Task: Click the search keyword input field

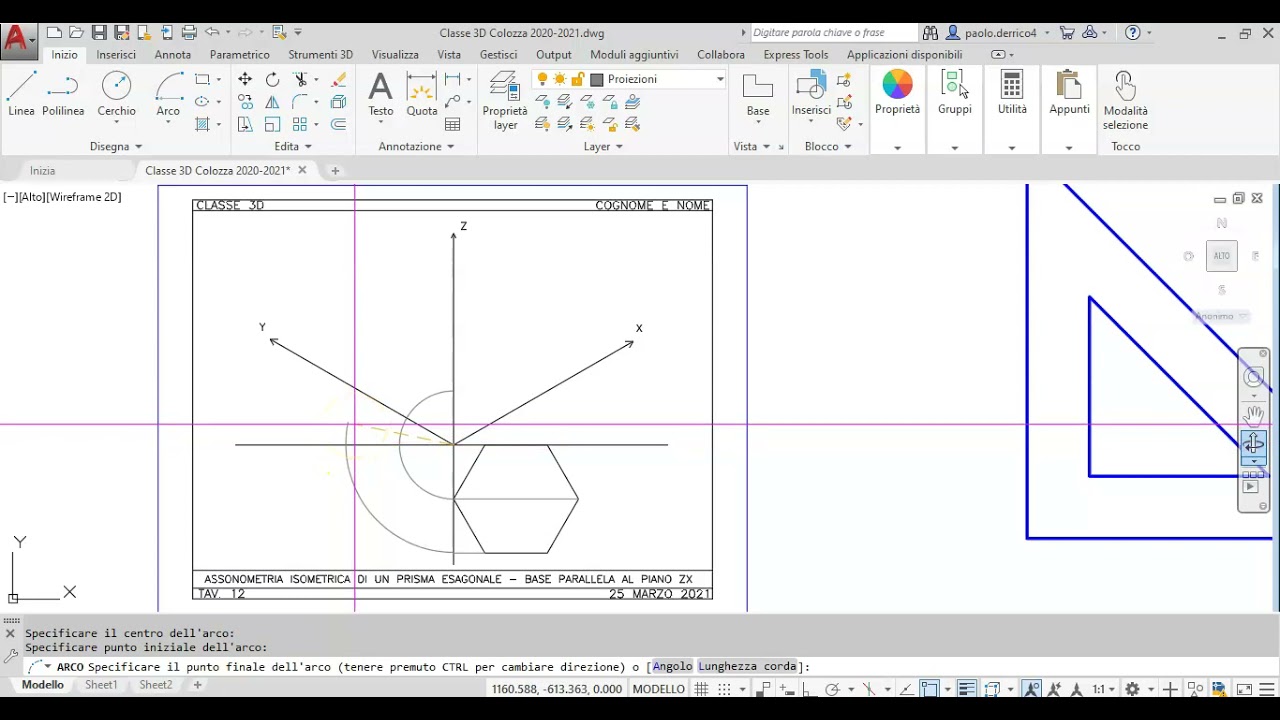Action: click(x=833, y=33)
